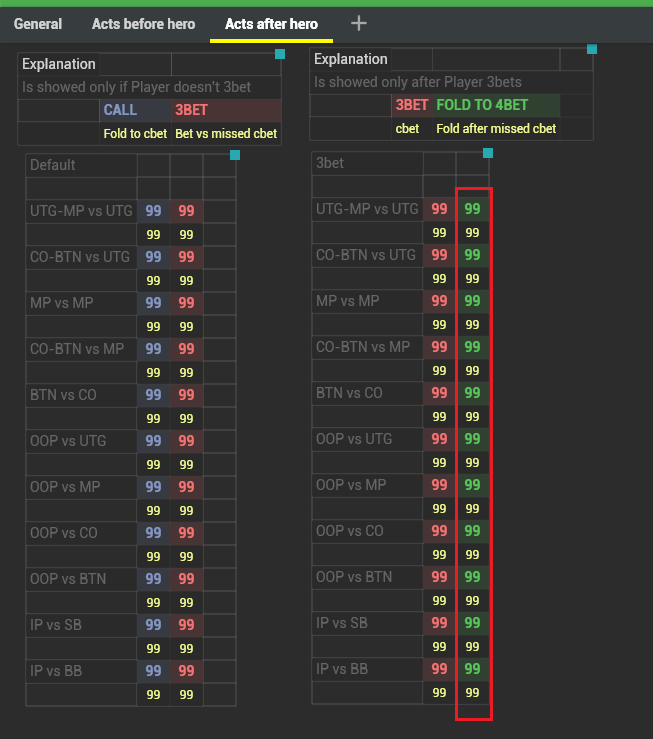The height and width of the screenshot is (739, 653).
Task: Click Fold after missed cbet label
Action: pos(496,129)
